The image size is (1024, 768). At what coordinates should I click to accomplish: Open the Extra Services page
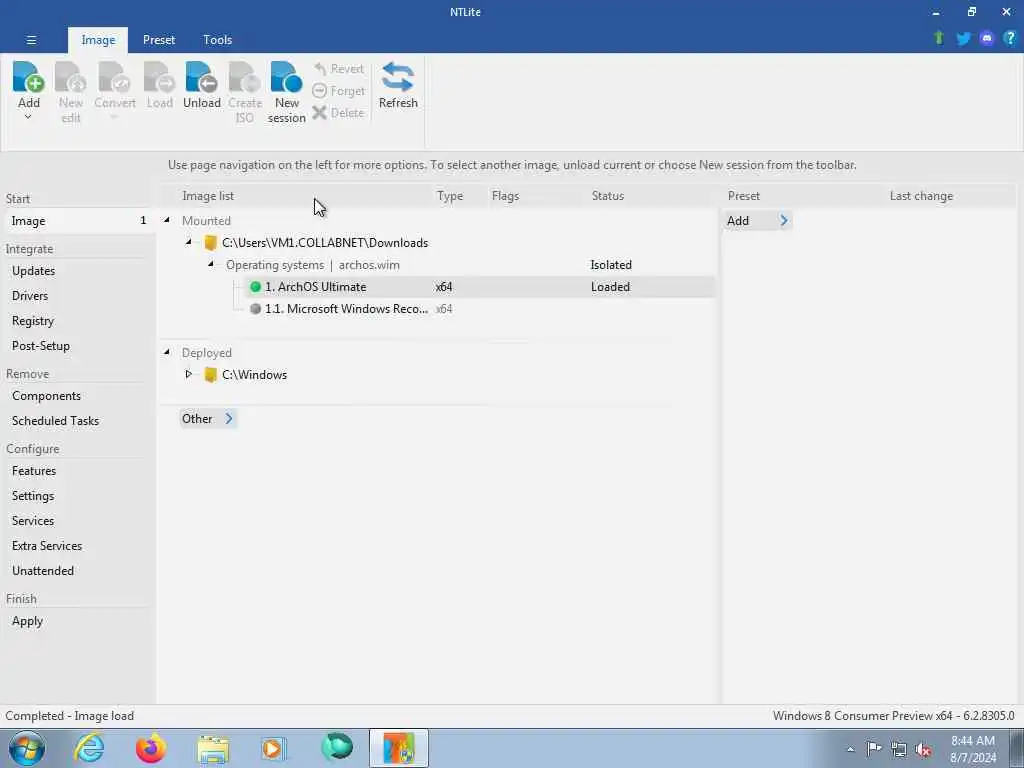[x=47, y=545]
